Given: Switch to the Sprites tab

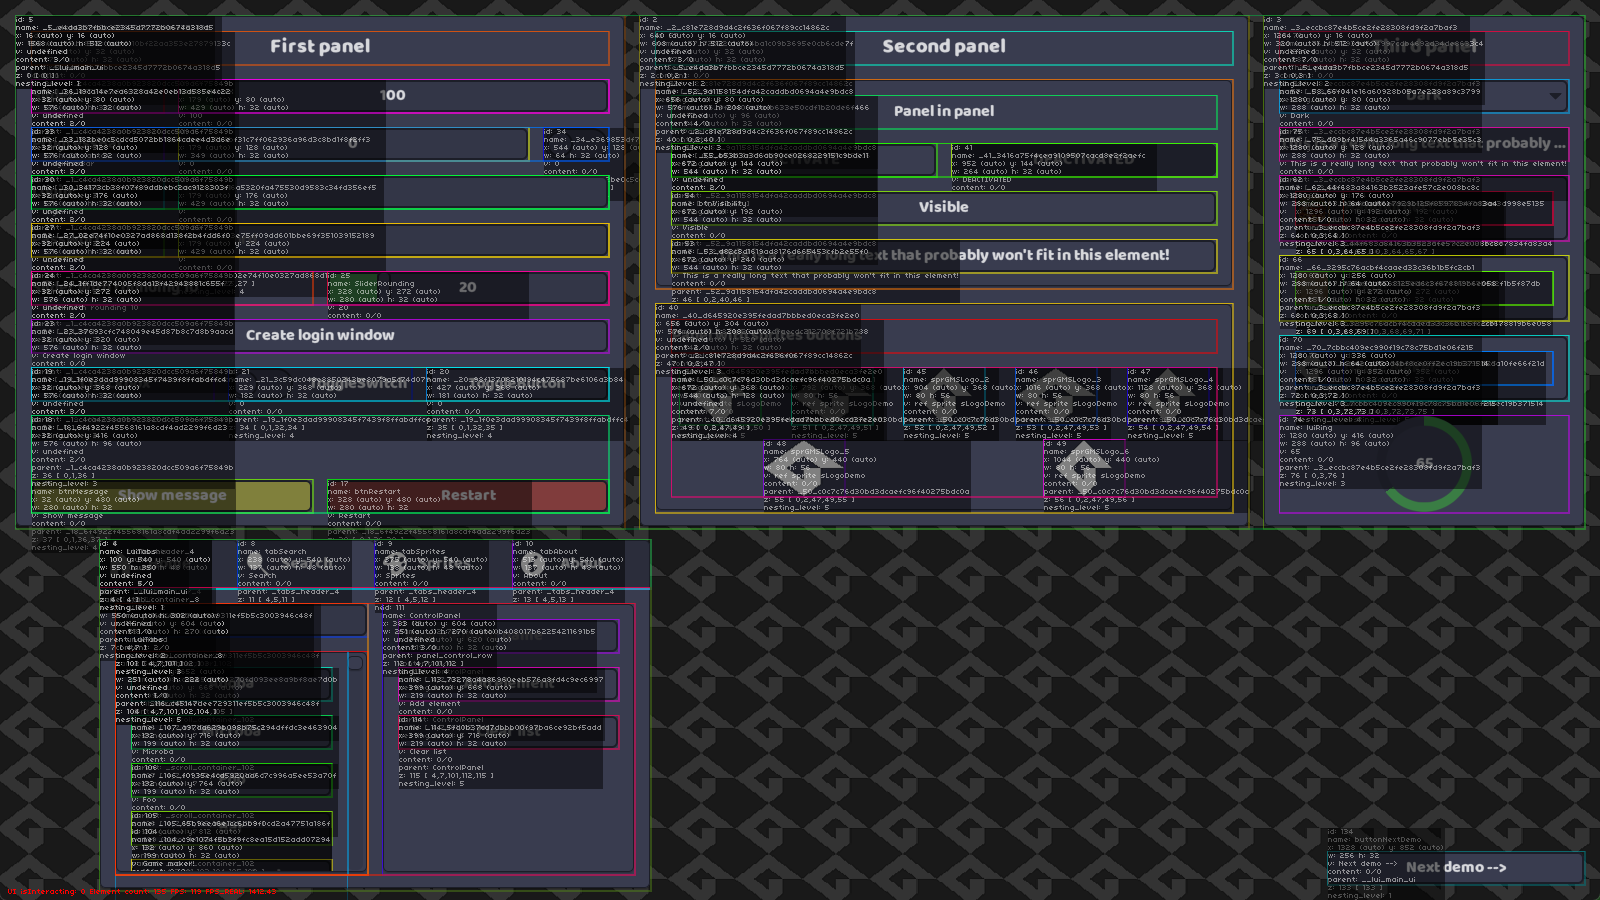Looking at the screenshot, I should point(442,564).
